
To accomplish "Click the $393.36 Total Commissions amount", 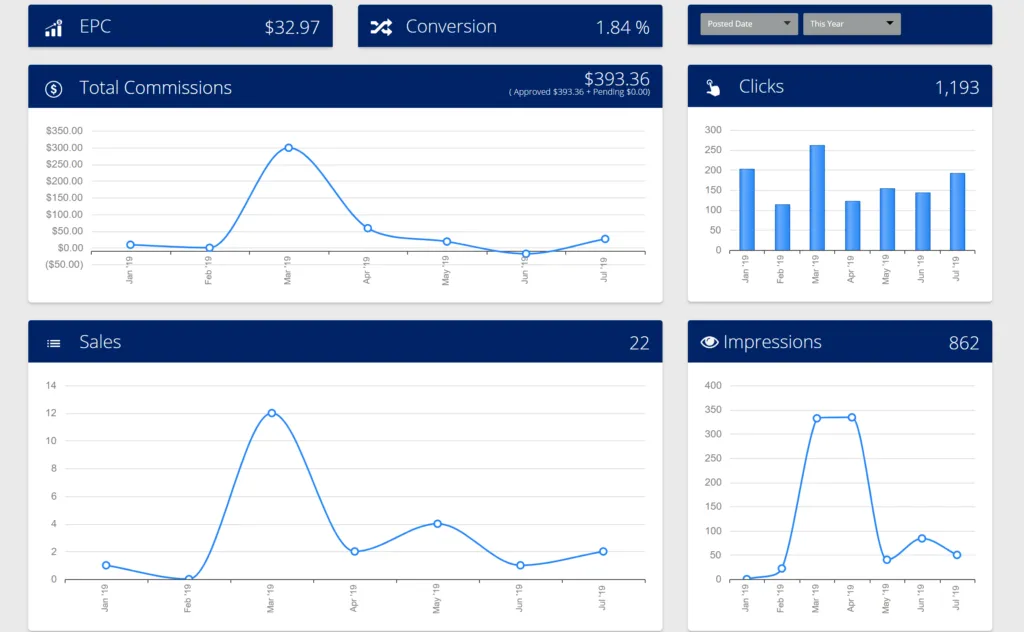I will click(616, 79).
